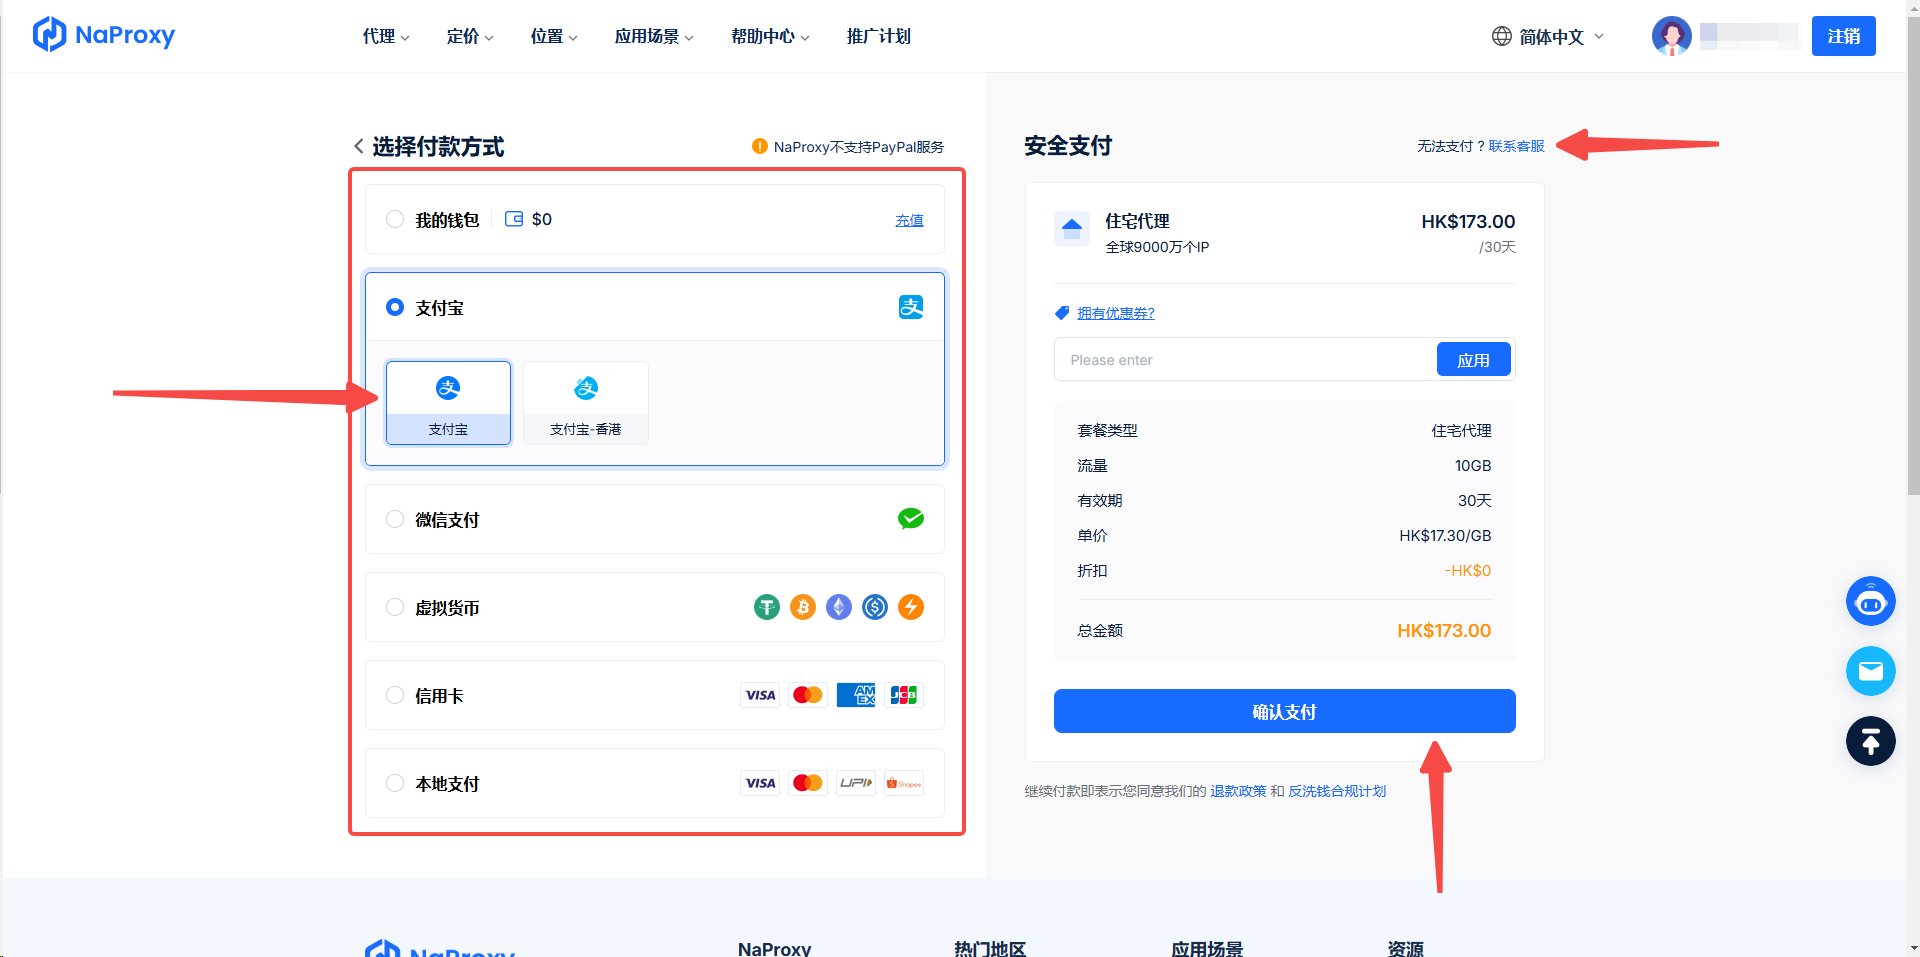
Task: Click the JCB card logo
Action: click(904, 695)
